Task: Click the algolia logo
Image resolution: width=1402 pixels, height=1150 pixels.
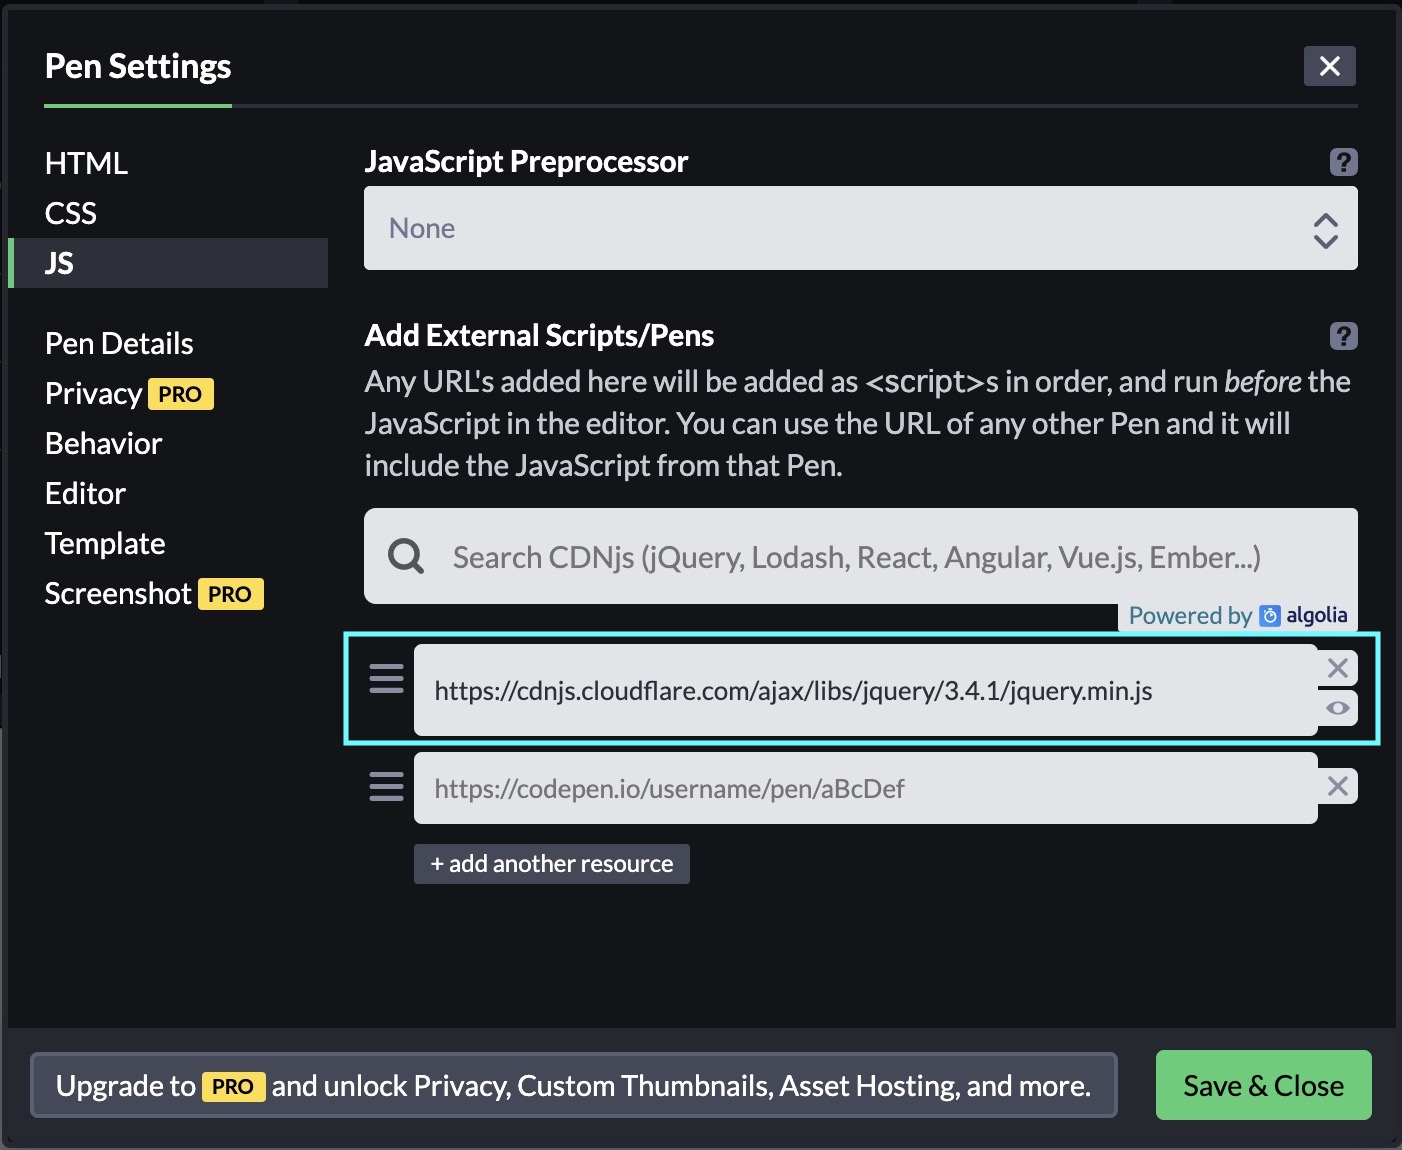Action: pos(1304,616)
